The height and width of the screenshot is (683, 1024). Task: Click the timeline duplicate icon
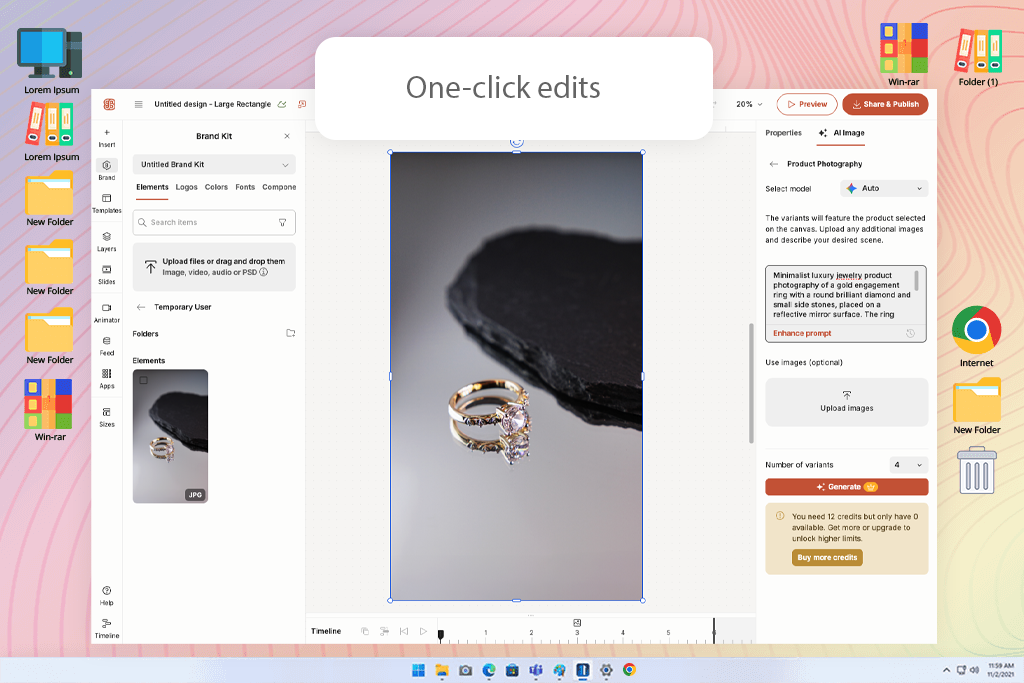point(365,631)
